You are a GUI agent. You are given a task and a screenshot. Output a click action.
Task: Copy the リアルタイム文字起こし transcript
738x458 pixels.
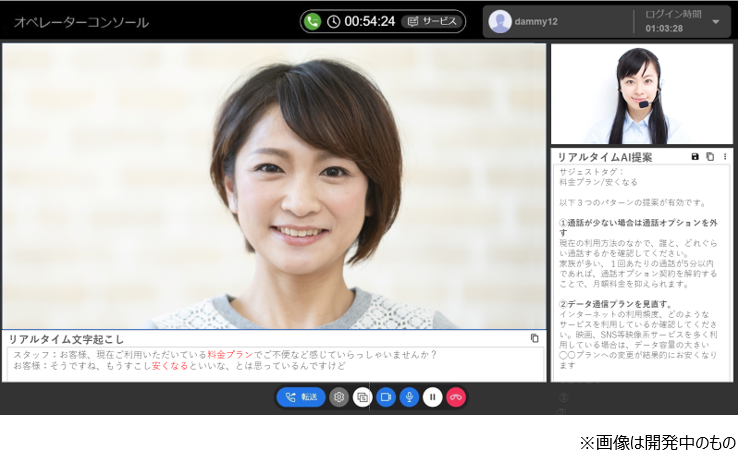coord(534,338)
